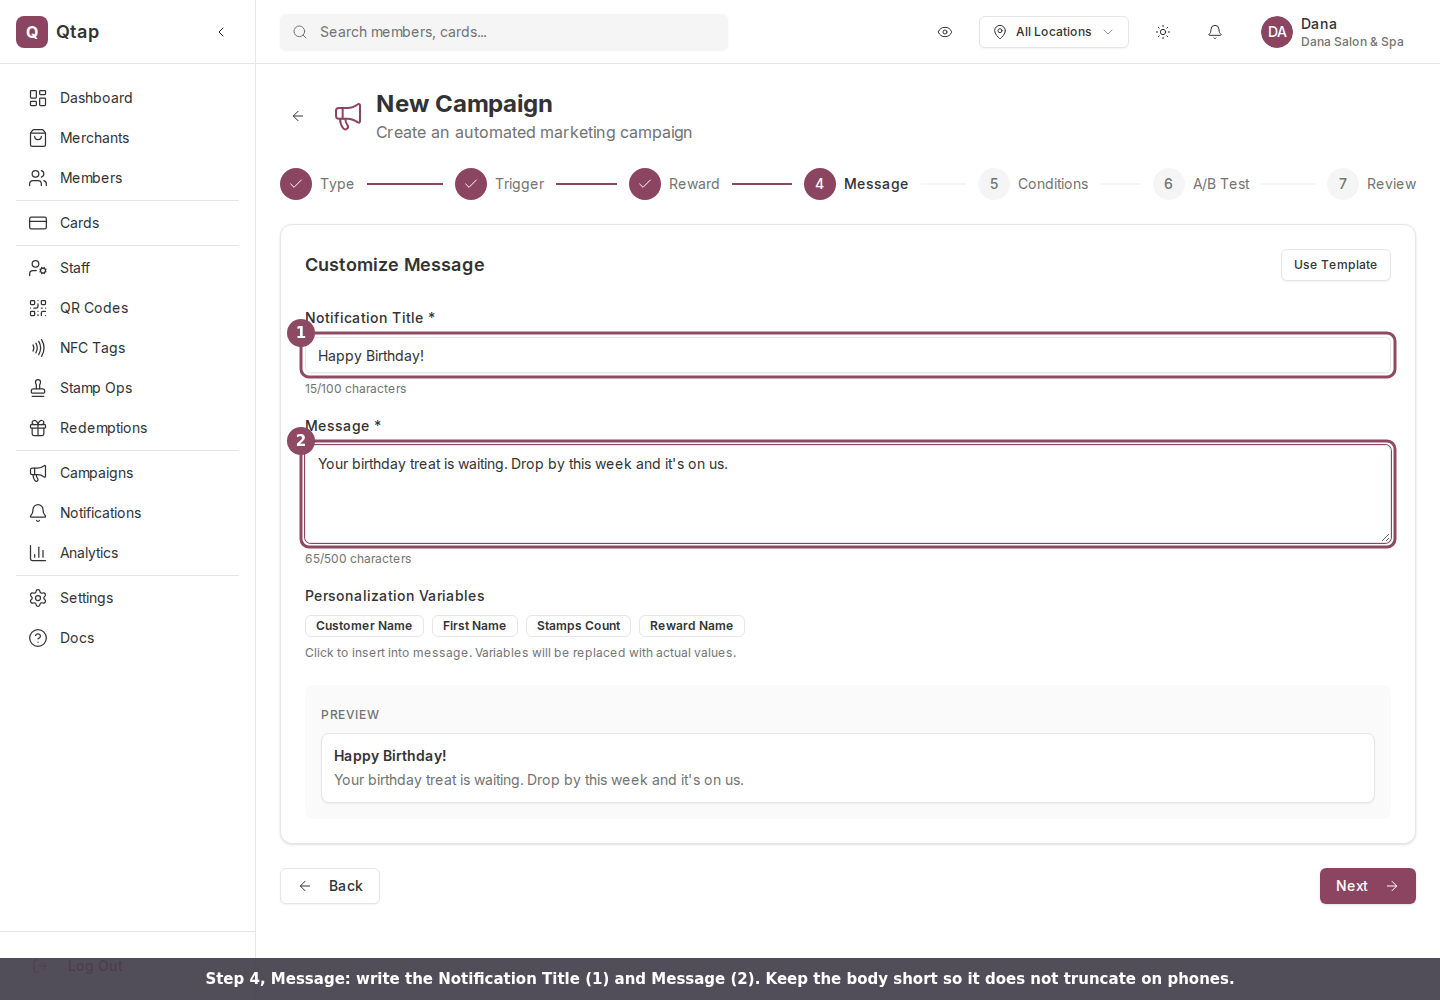The image size is (1440, 1000).
Task: Go to the Review step
Action: 1372,184
